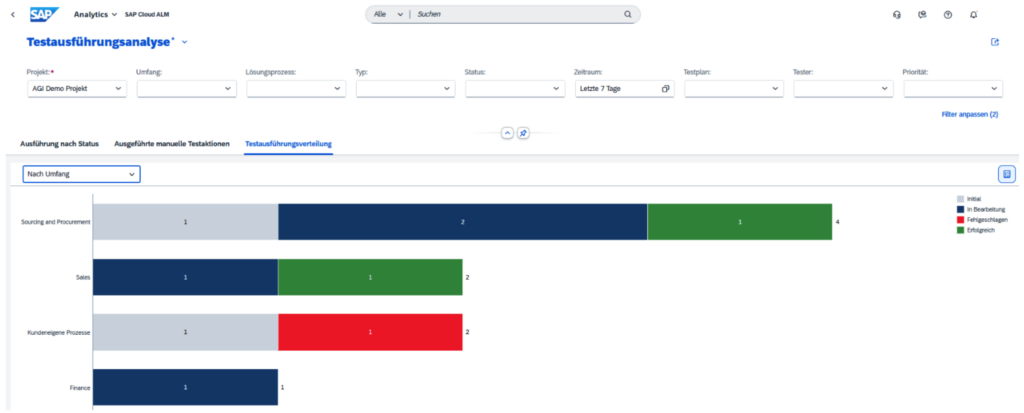Select Sales dark blue bar segment
Screen dimensions: 1024x413
185,277
